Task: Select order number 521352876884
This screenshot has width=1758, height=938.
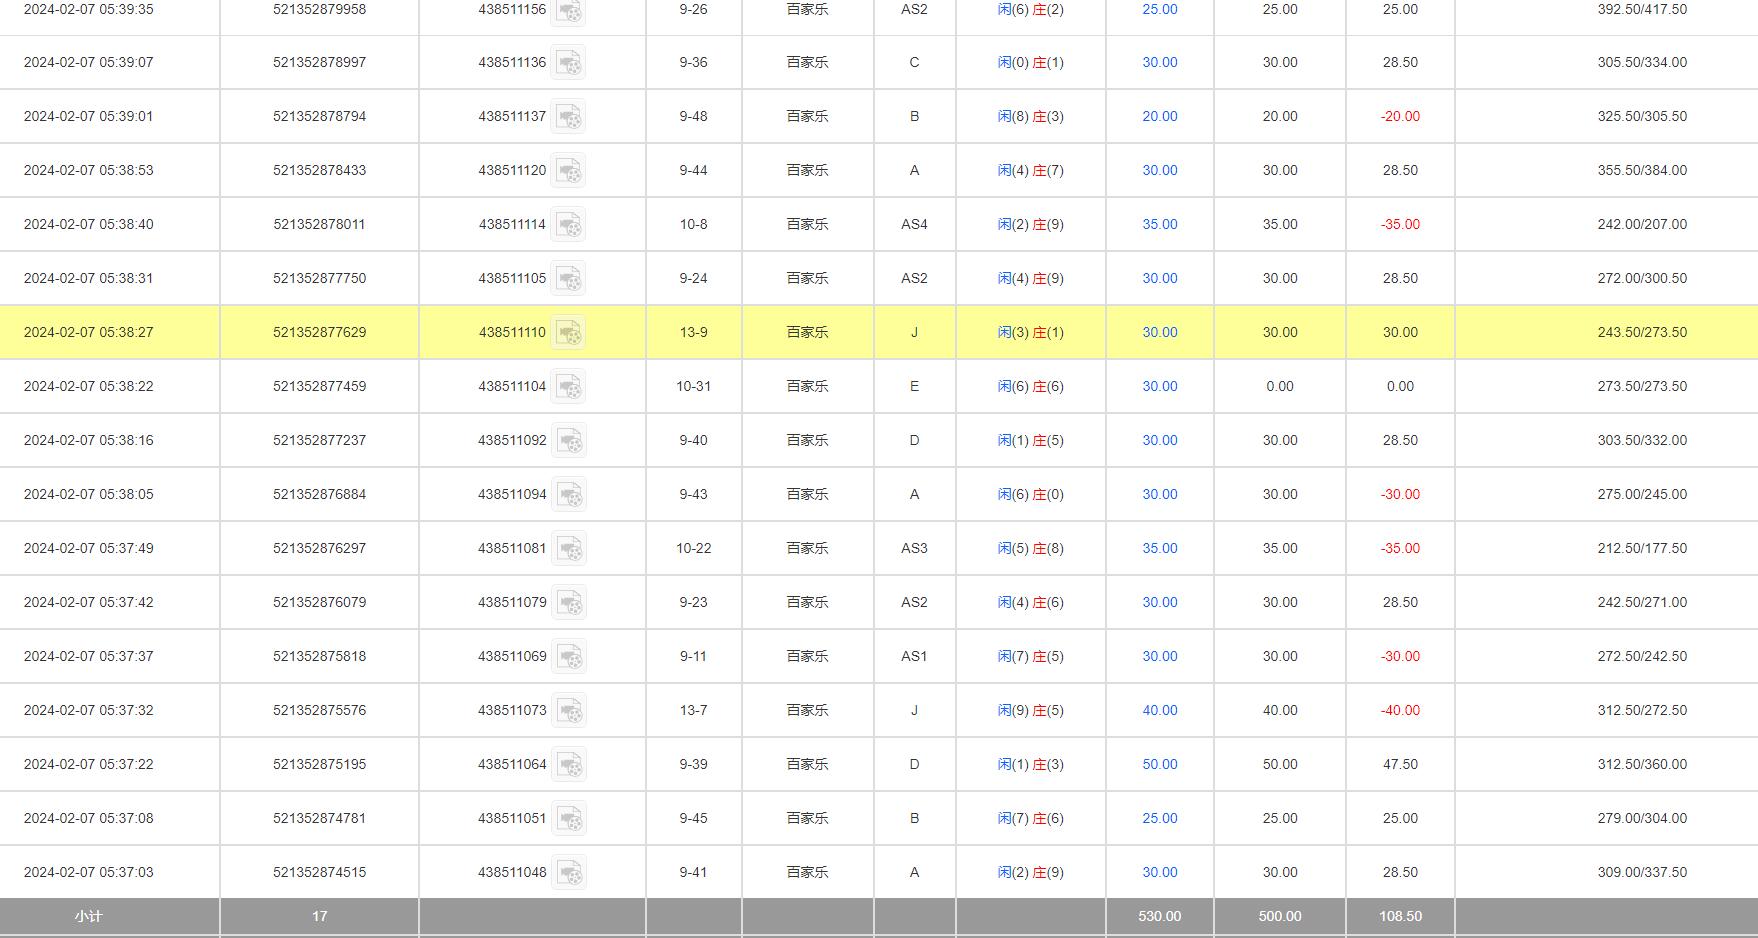Action: click(319, 494)
